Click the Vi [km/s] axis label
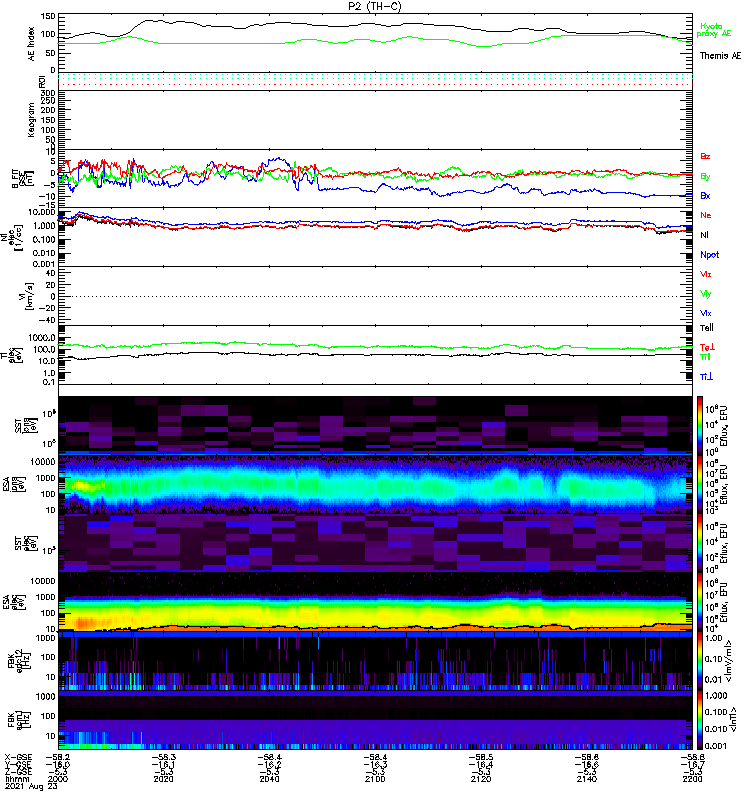 click(26, 296)
